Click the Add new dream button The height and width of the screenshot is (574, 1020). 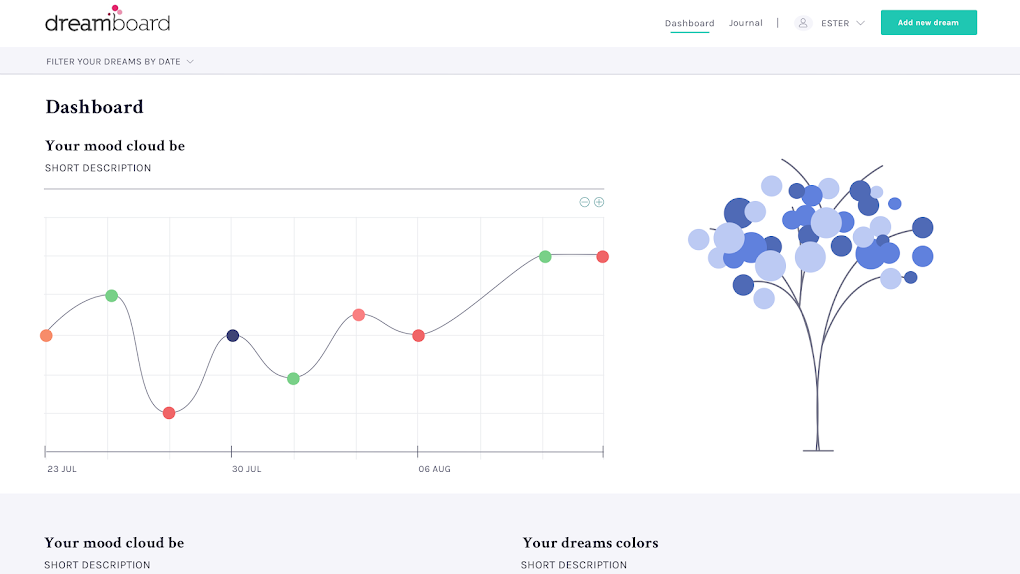(928, 23)
